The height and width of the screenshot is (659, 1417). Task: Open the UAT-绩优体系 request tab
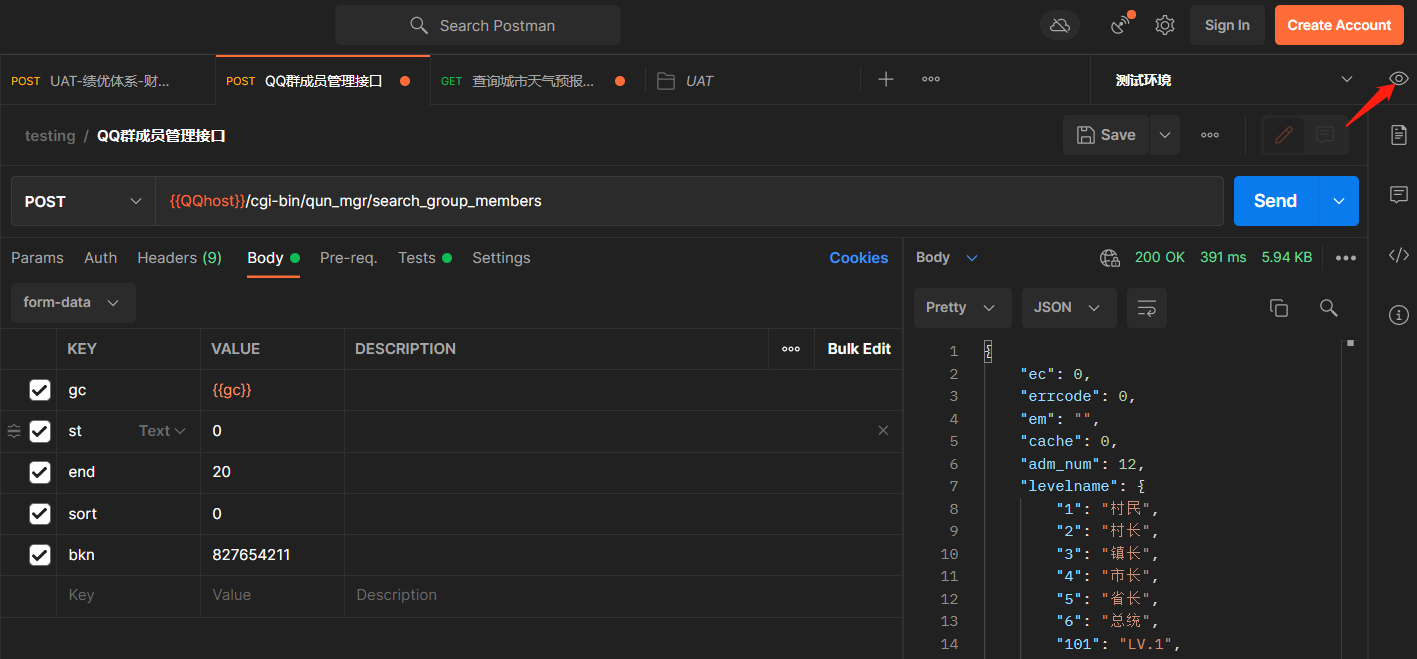107,81
